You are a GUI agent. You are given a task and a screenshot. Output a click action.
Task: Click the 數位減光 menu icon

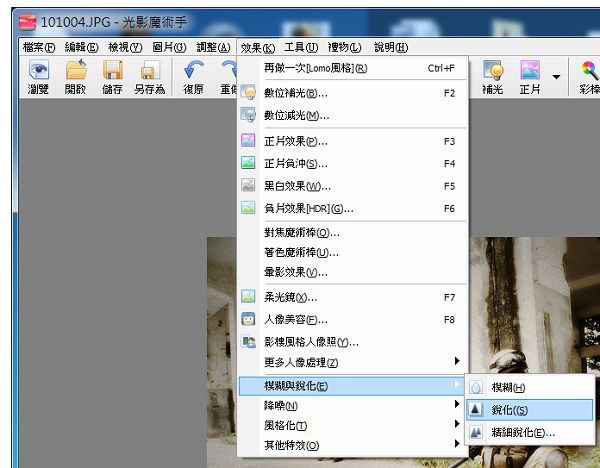point(248,114)
